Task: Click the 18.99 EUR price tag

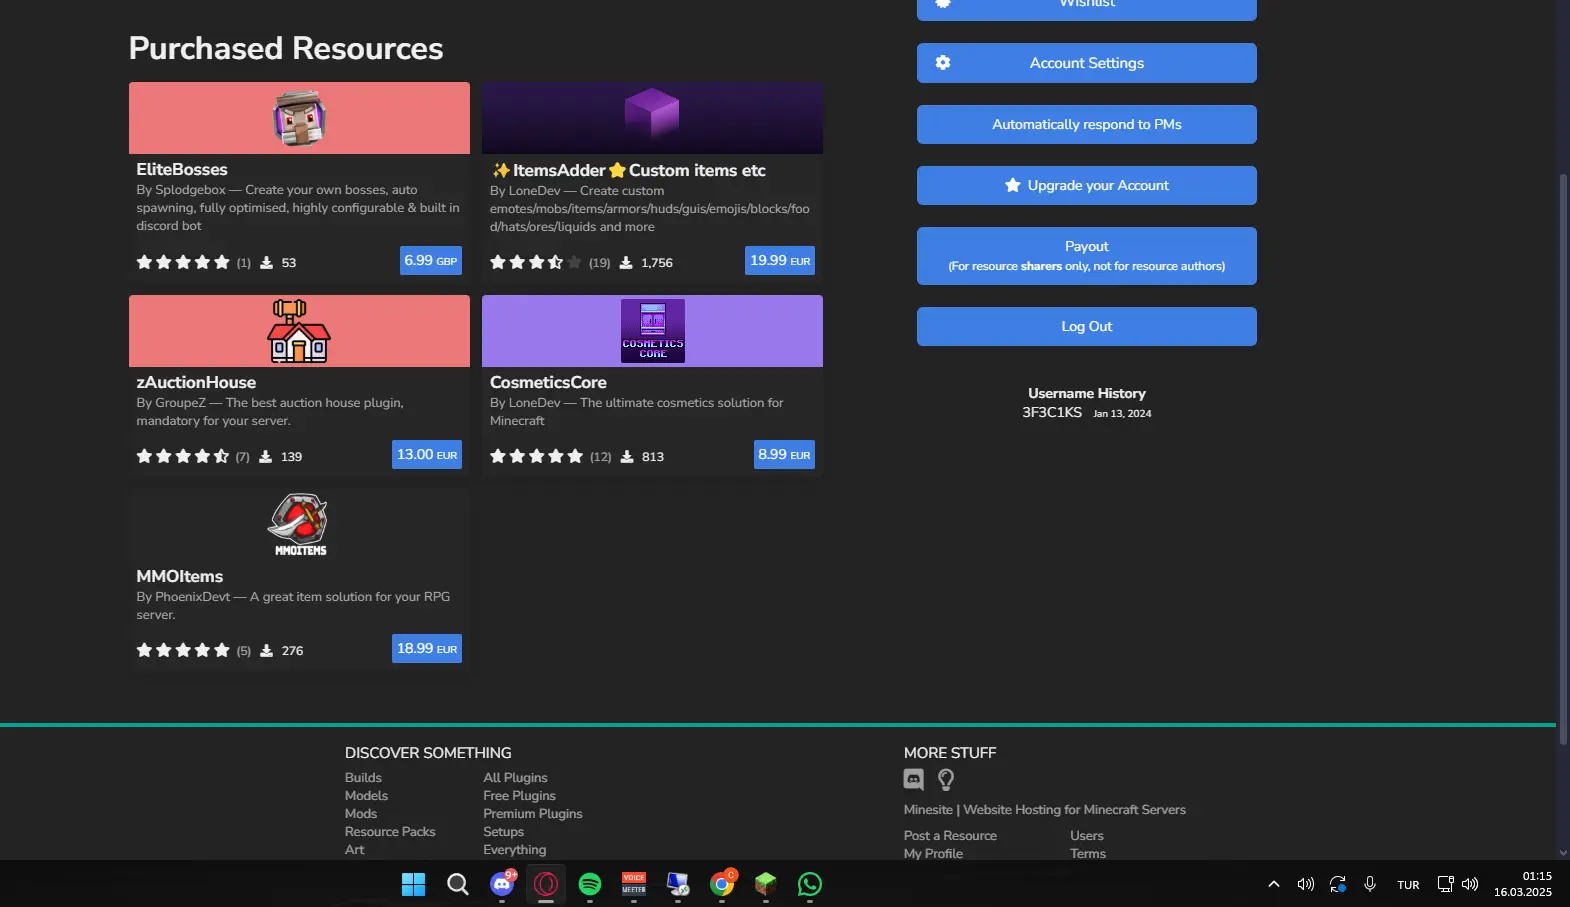Action: pyautogui.click(x=427, y=649)
